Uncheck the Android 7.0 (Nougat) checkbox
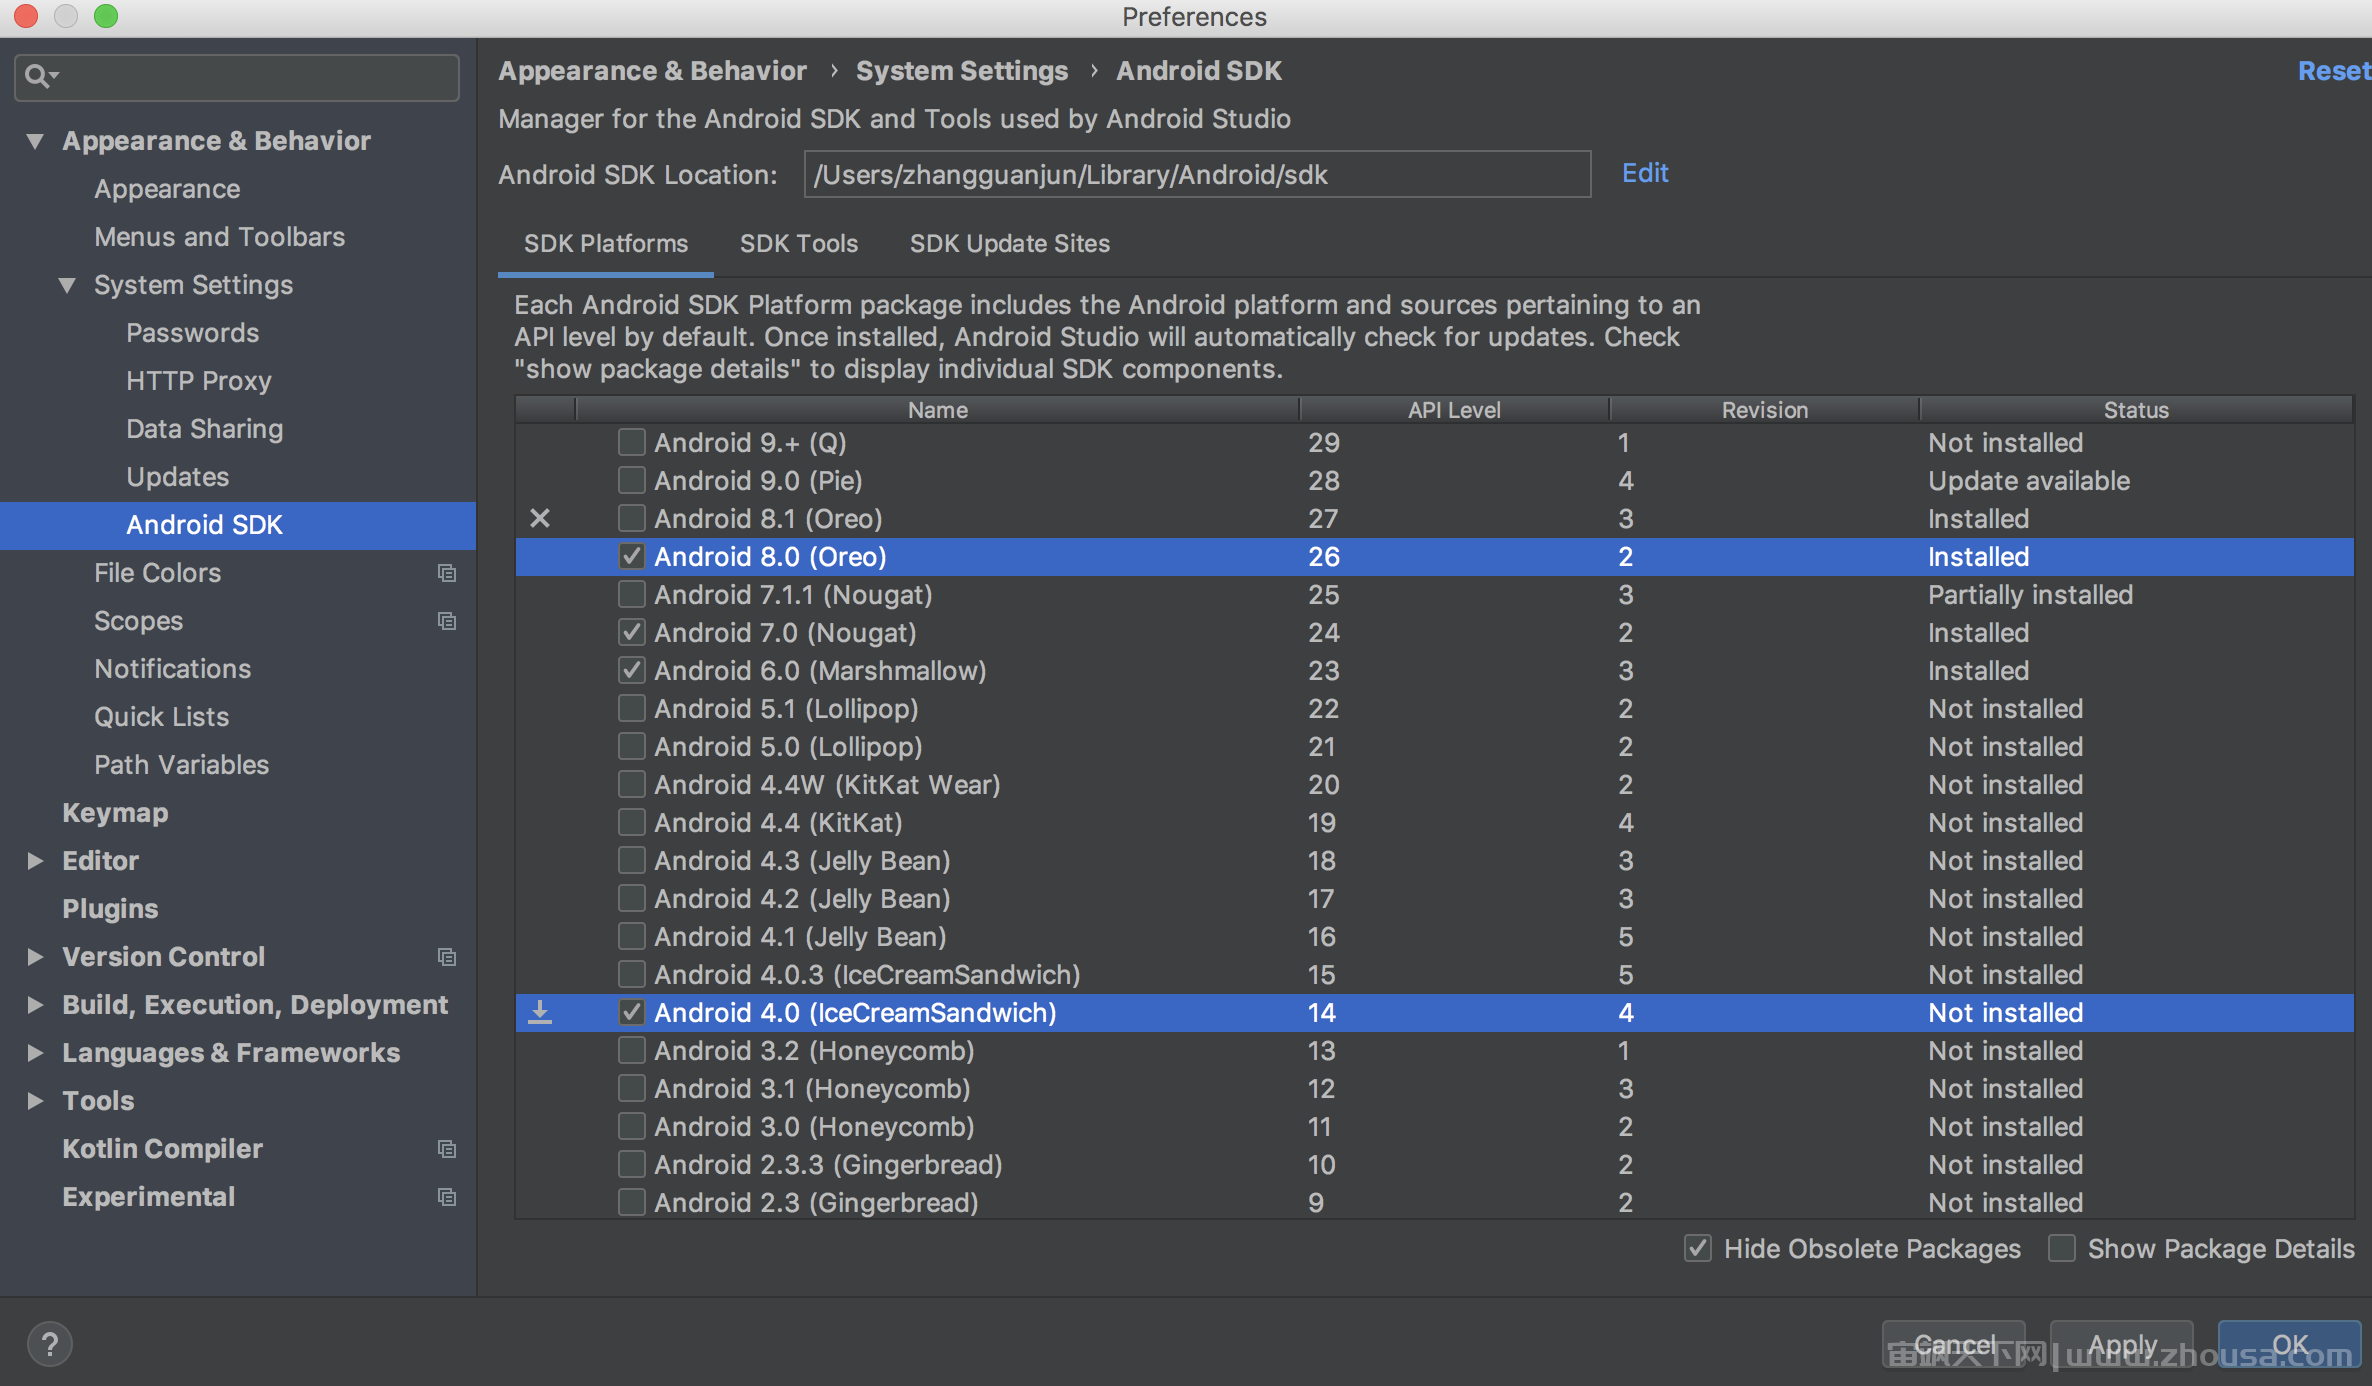Screen dimensions: 2372x1386 (631, 632)
